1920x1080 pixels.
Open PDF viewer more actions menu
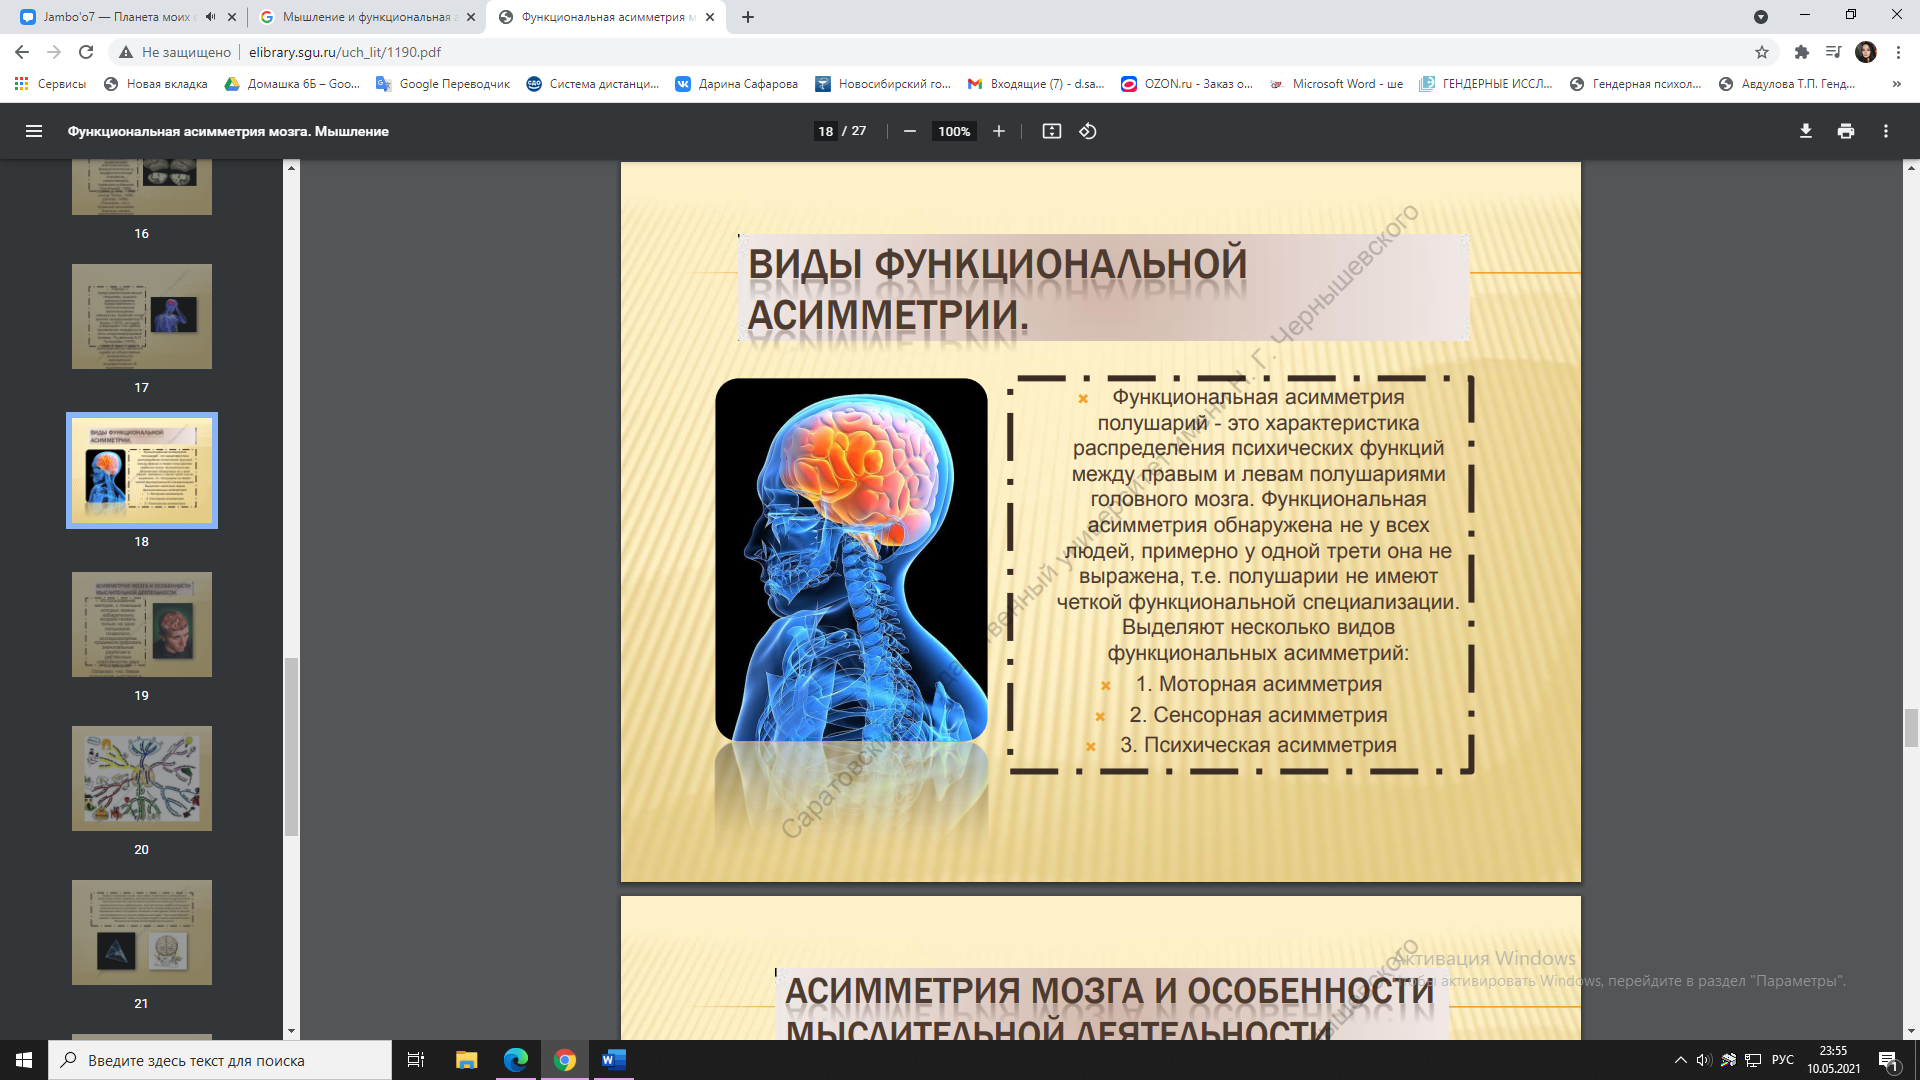click(x=1886, y=131)
